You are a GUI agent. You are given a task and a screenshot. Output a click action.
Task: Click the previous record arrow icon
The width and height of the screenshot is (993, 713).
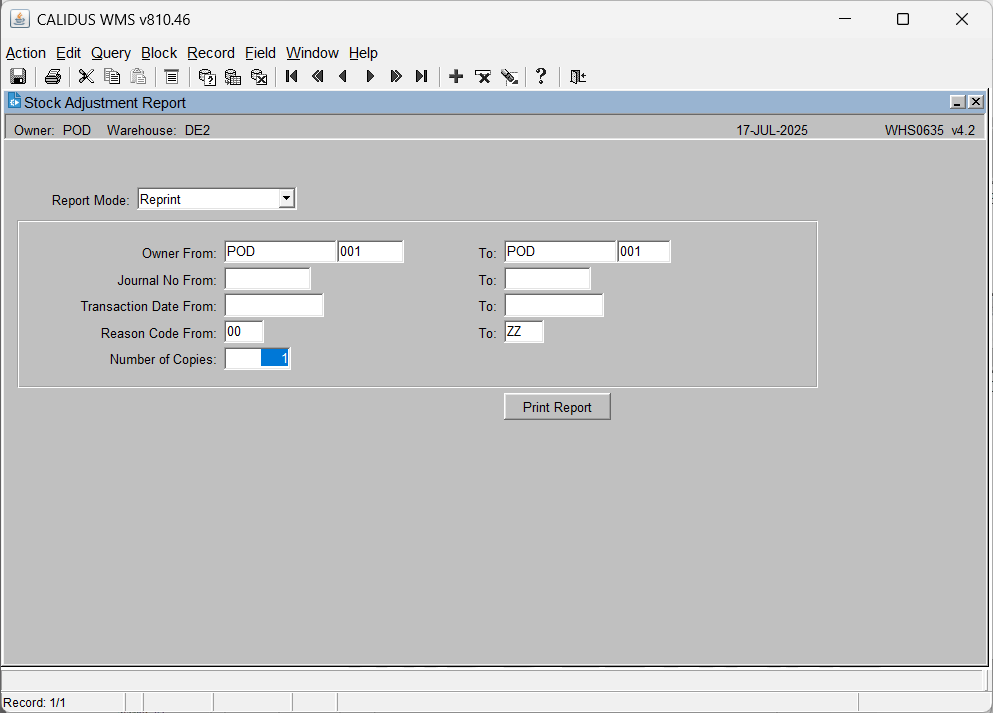click(x=343, y=77)
